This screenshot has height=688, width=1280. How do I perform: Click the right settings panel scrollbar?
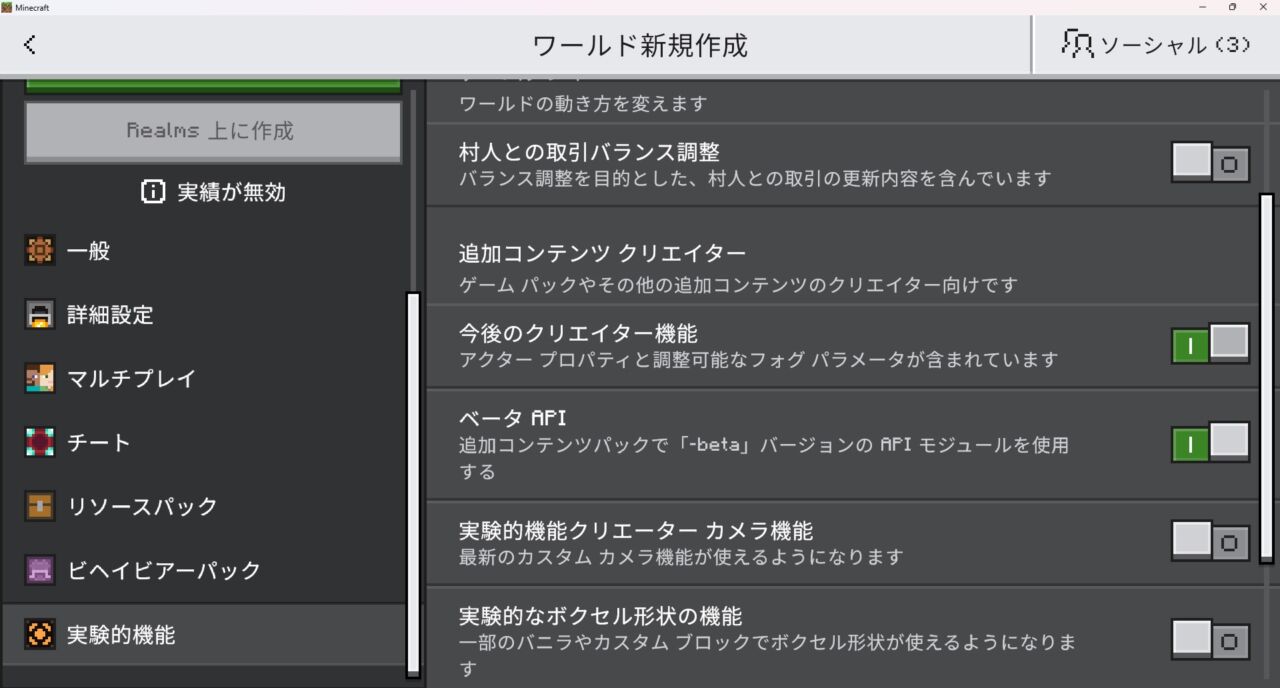pyautogui.click(x=1266, y=378)
